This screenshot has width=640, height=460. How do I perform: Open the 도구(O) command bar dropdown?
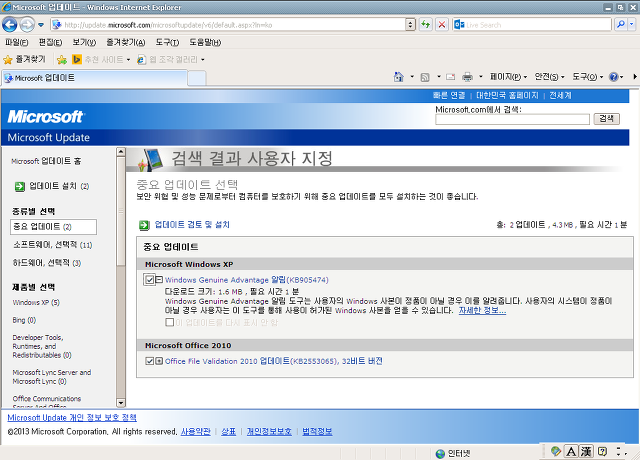tap(587, 77)
